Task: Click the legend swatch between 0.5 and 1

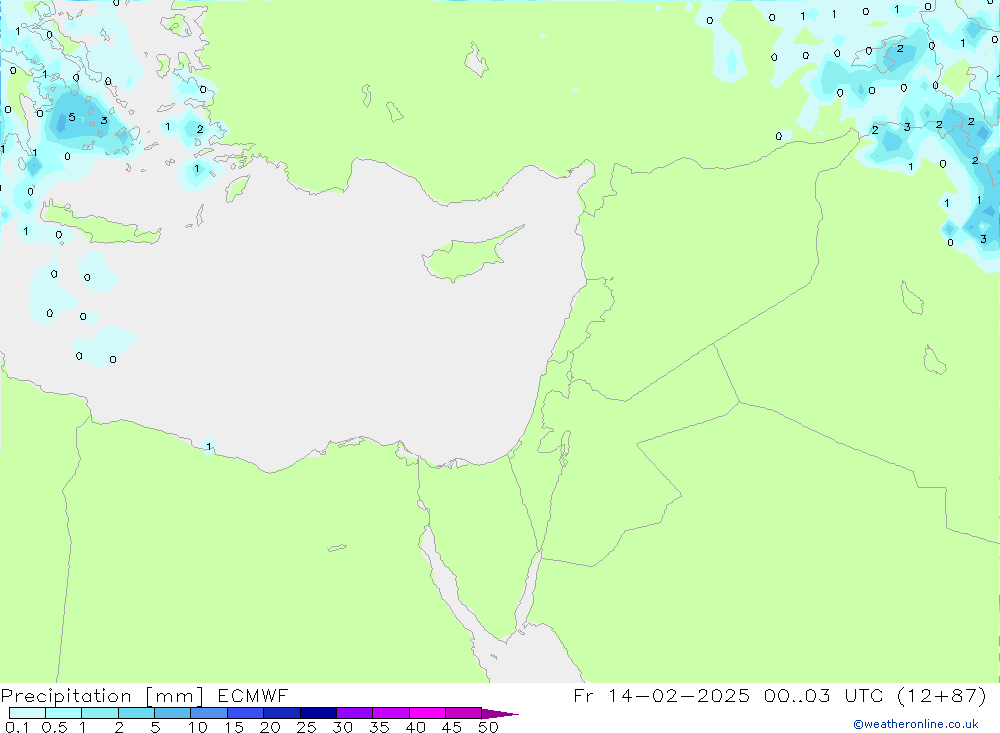Action: tap(63, 713)
